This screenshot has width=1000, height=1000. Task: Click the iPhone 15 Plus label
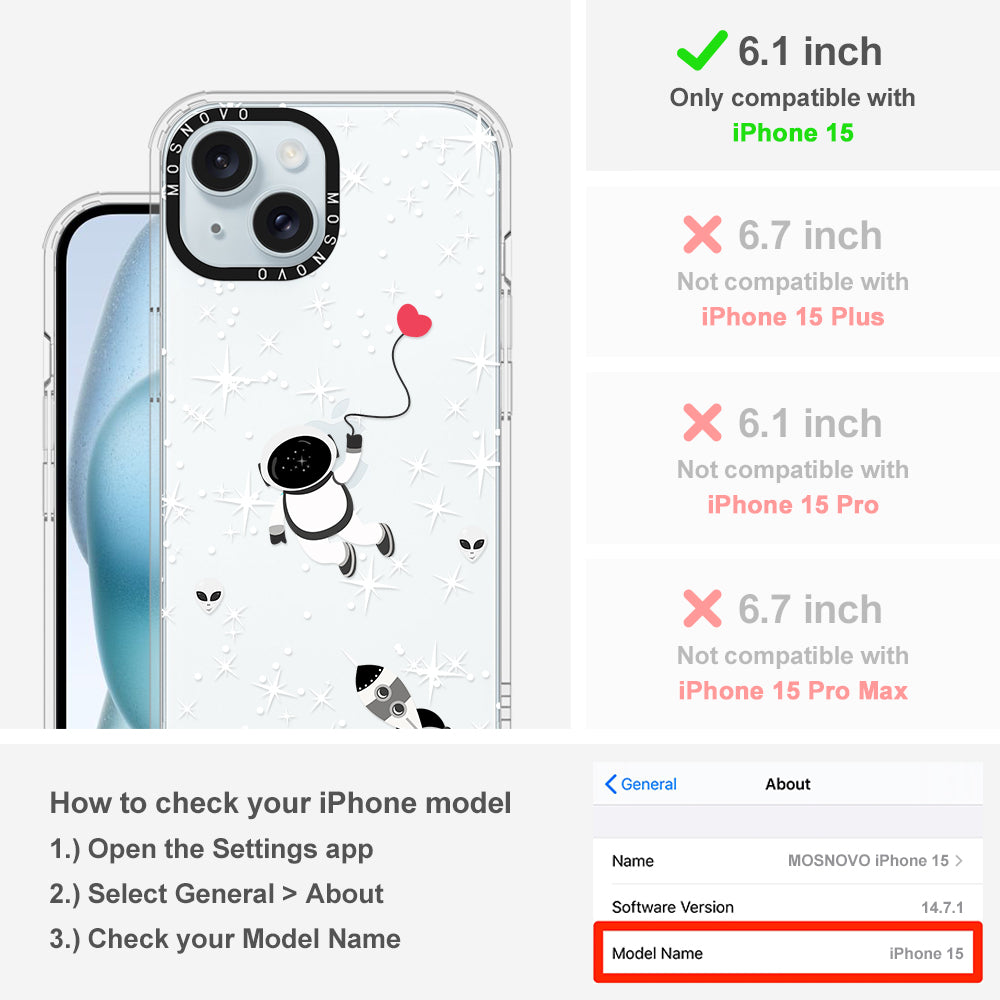[x=793, y=317]
